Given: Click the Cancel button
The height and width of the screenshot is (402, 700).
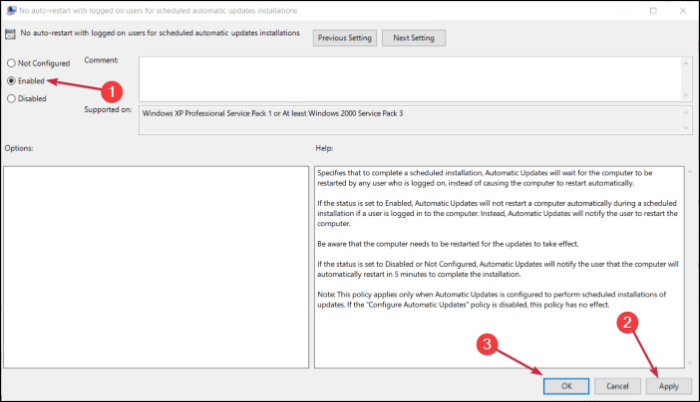Looking at the screenshot, I should (x=617, y=386).
